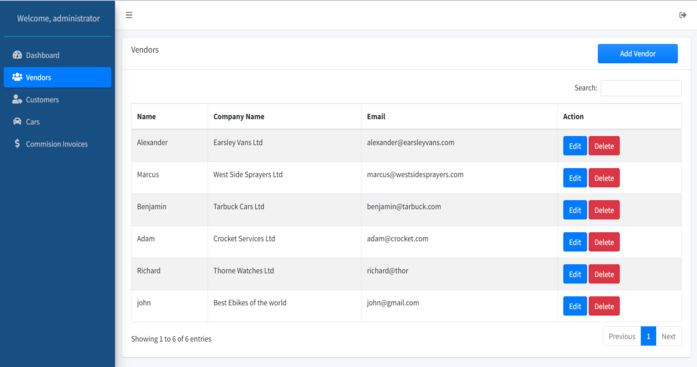The image size is (697, 367).
Task: Delete john's Best Ebikes vendor
Action: click(x=604, y=306)
